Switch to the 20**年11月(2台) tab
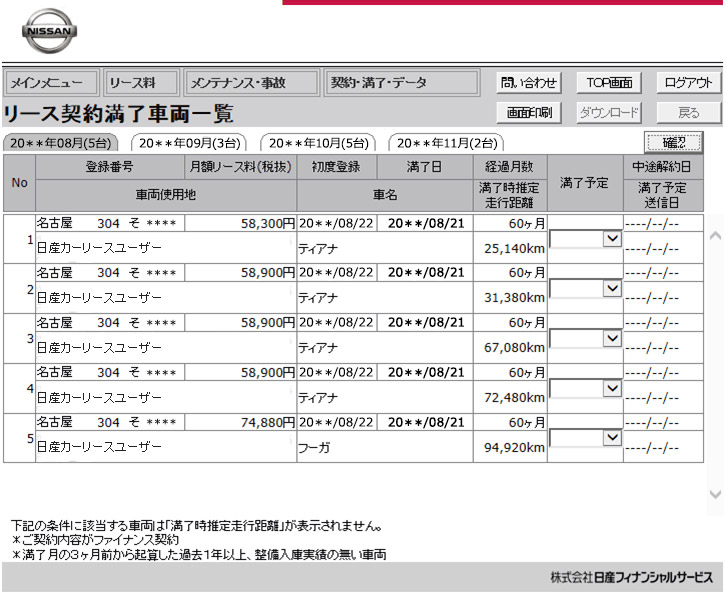This screenshot has width=726, height=592. [x=446, y=143]
